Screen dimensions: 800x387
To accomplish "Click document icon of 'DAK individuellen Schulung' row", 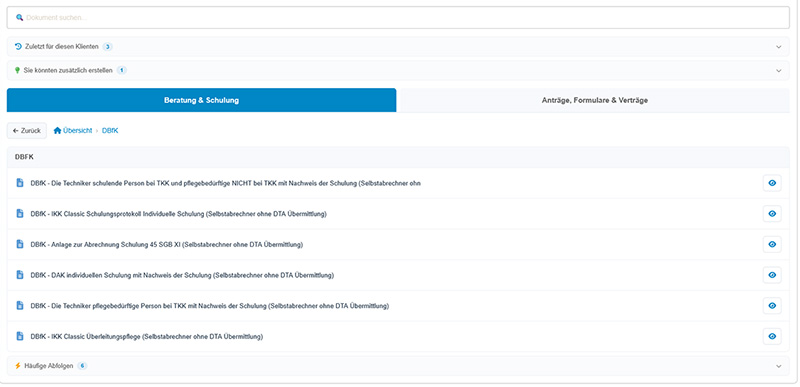I will [x=20, y=275].
